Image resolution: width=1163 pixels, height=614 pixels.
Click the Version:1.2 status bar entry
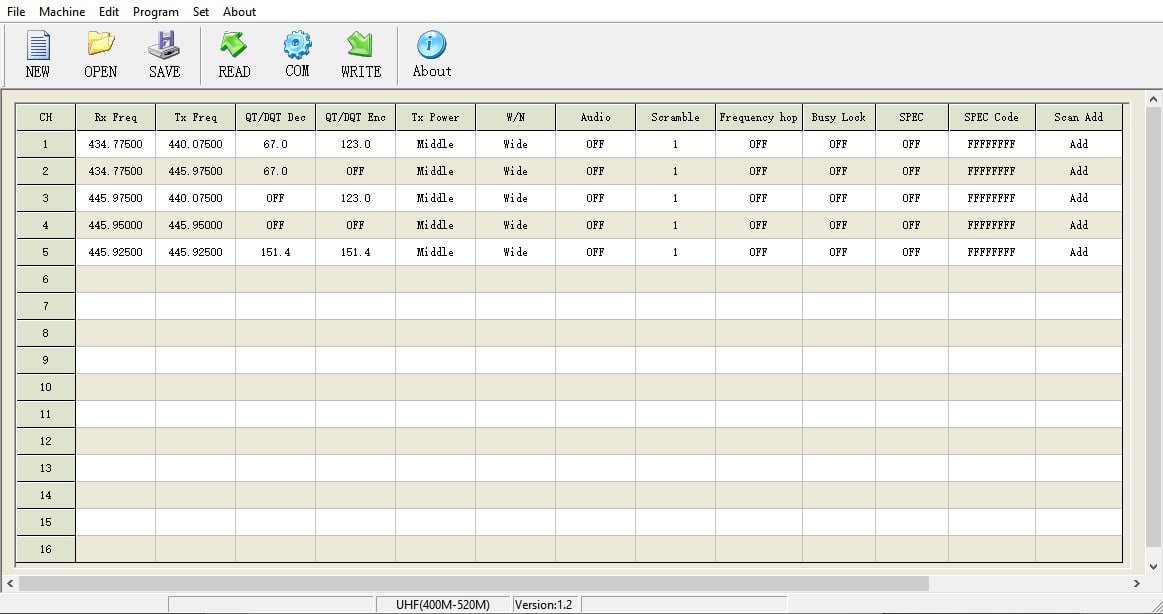tap(544, 604)
